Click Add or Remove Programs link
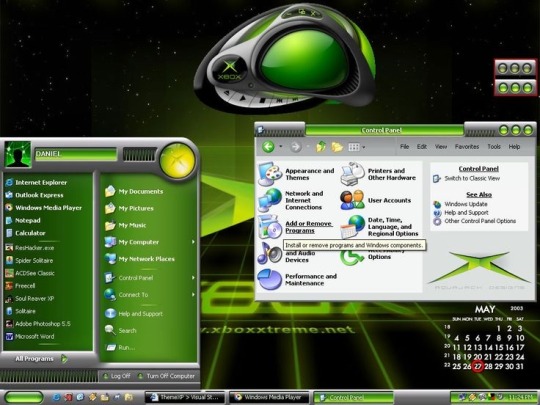Screen dimensions: 540x405 (x=309, y=227)
